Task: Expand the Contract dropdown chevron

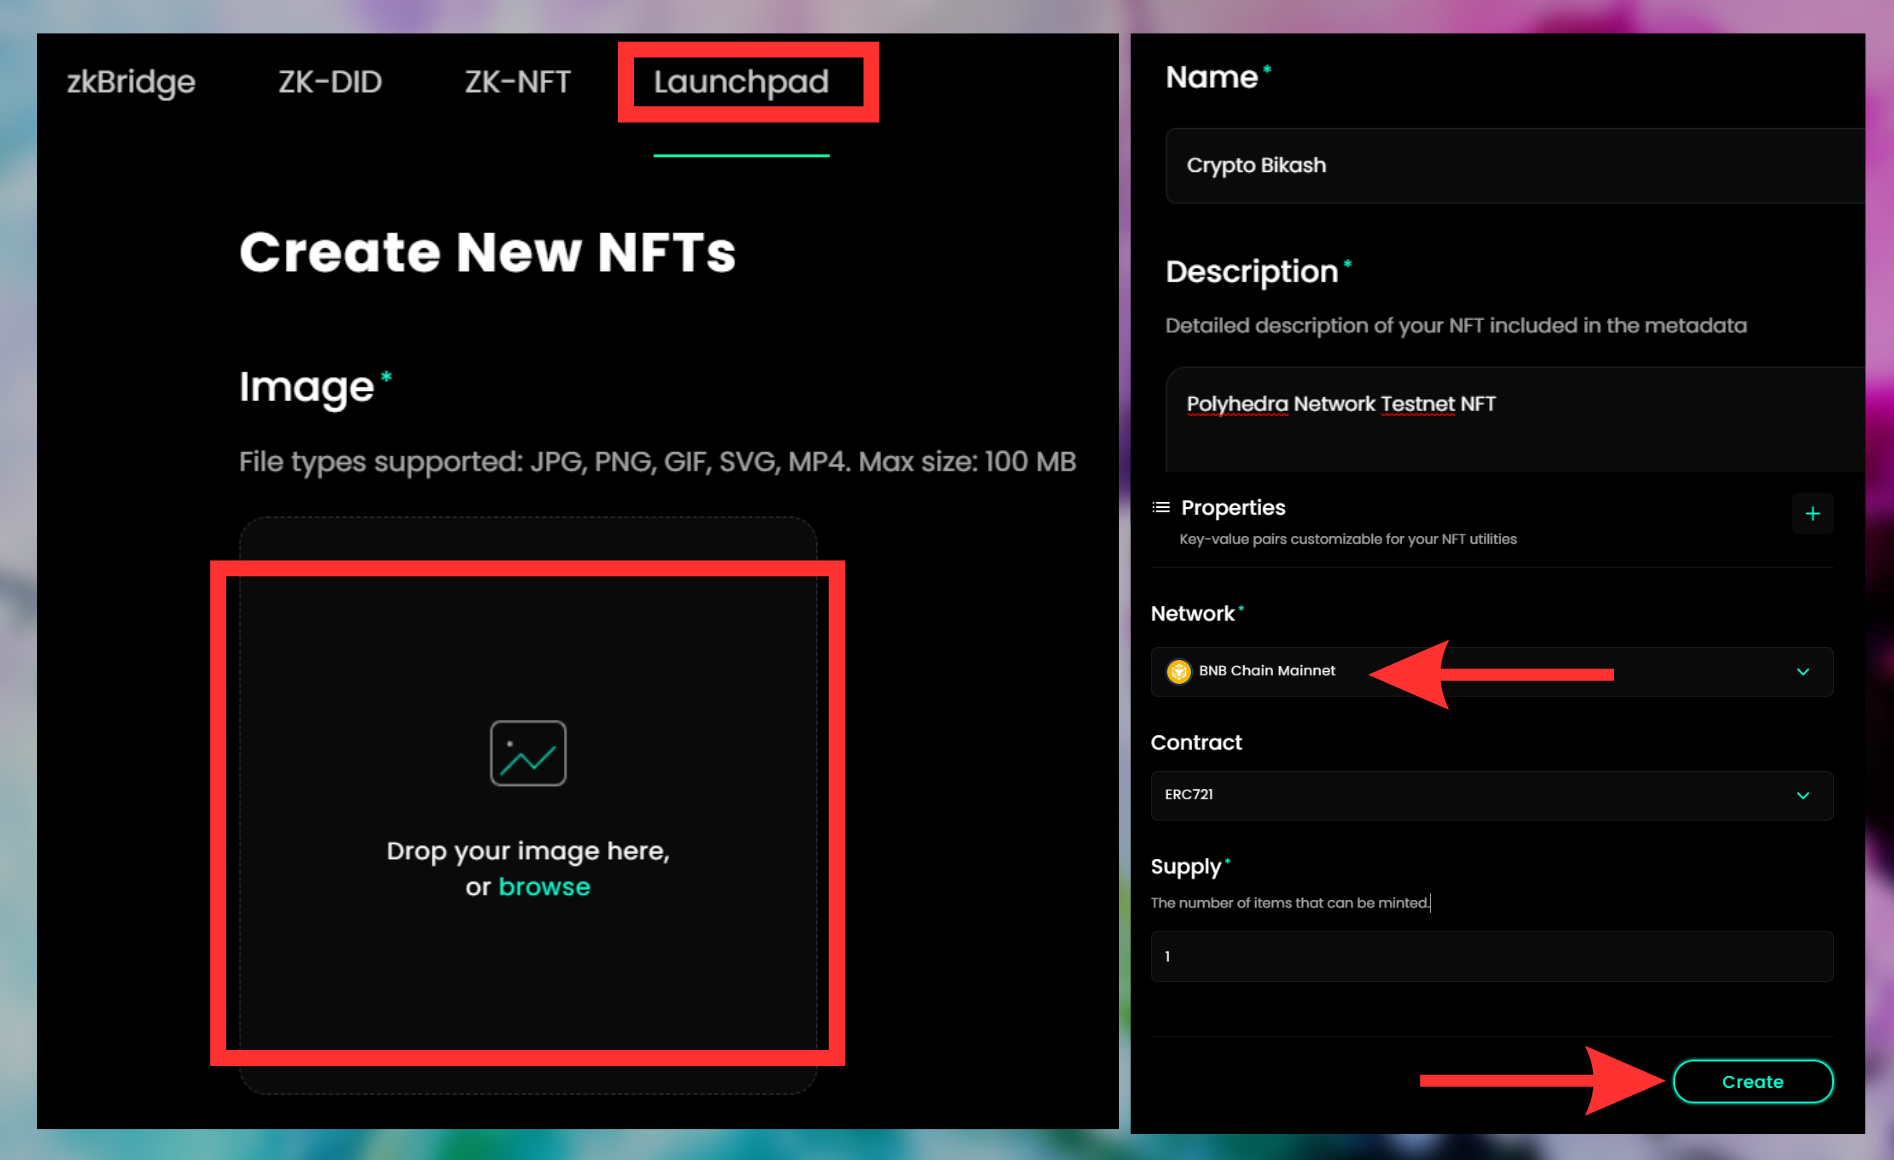Action: point(1803,796)
